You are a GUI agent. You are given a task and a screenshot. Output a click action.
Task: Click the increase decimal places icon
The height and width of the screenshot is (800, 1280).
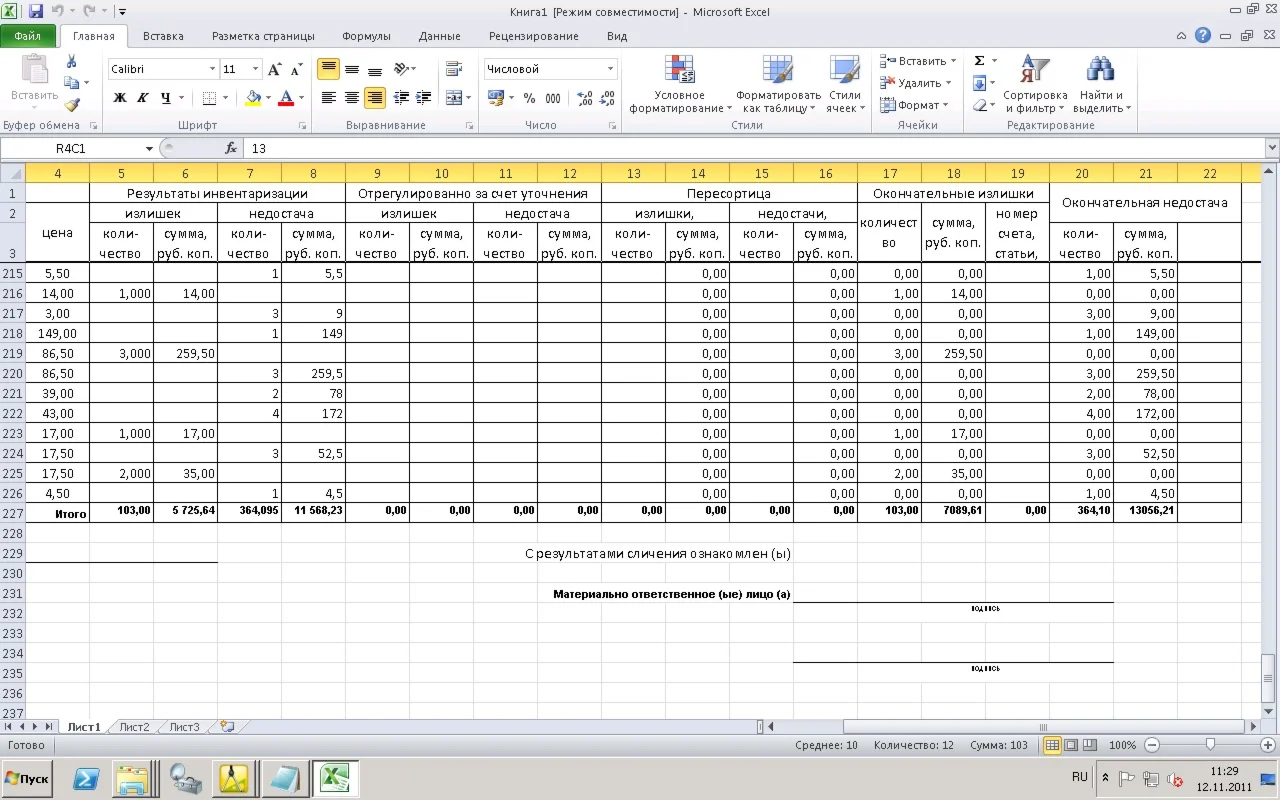pos(585,98)
